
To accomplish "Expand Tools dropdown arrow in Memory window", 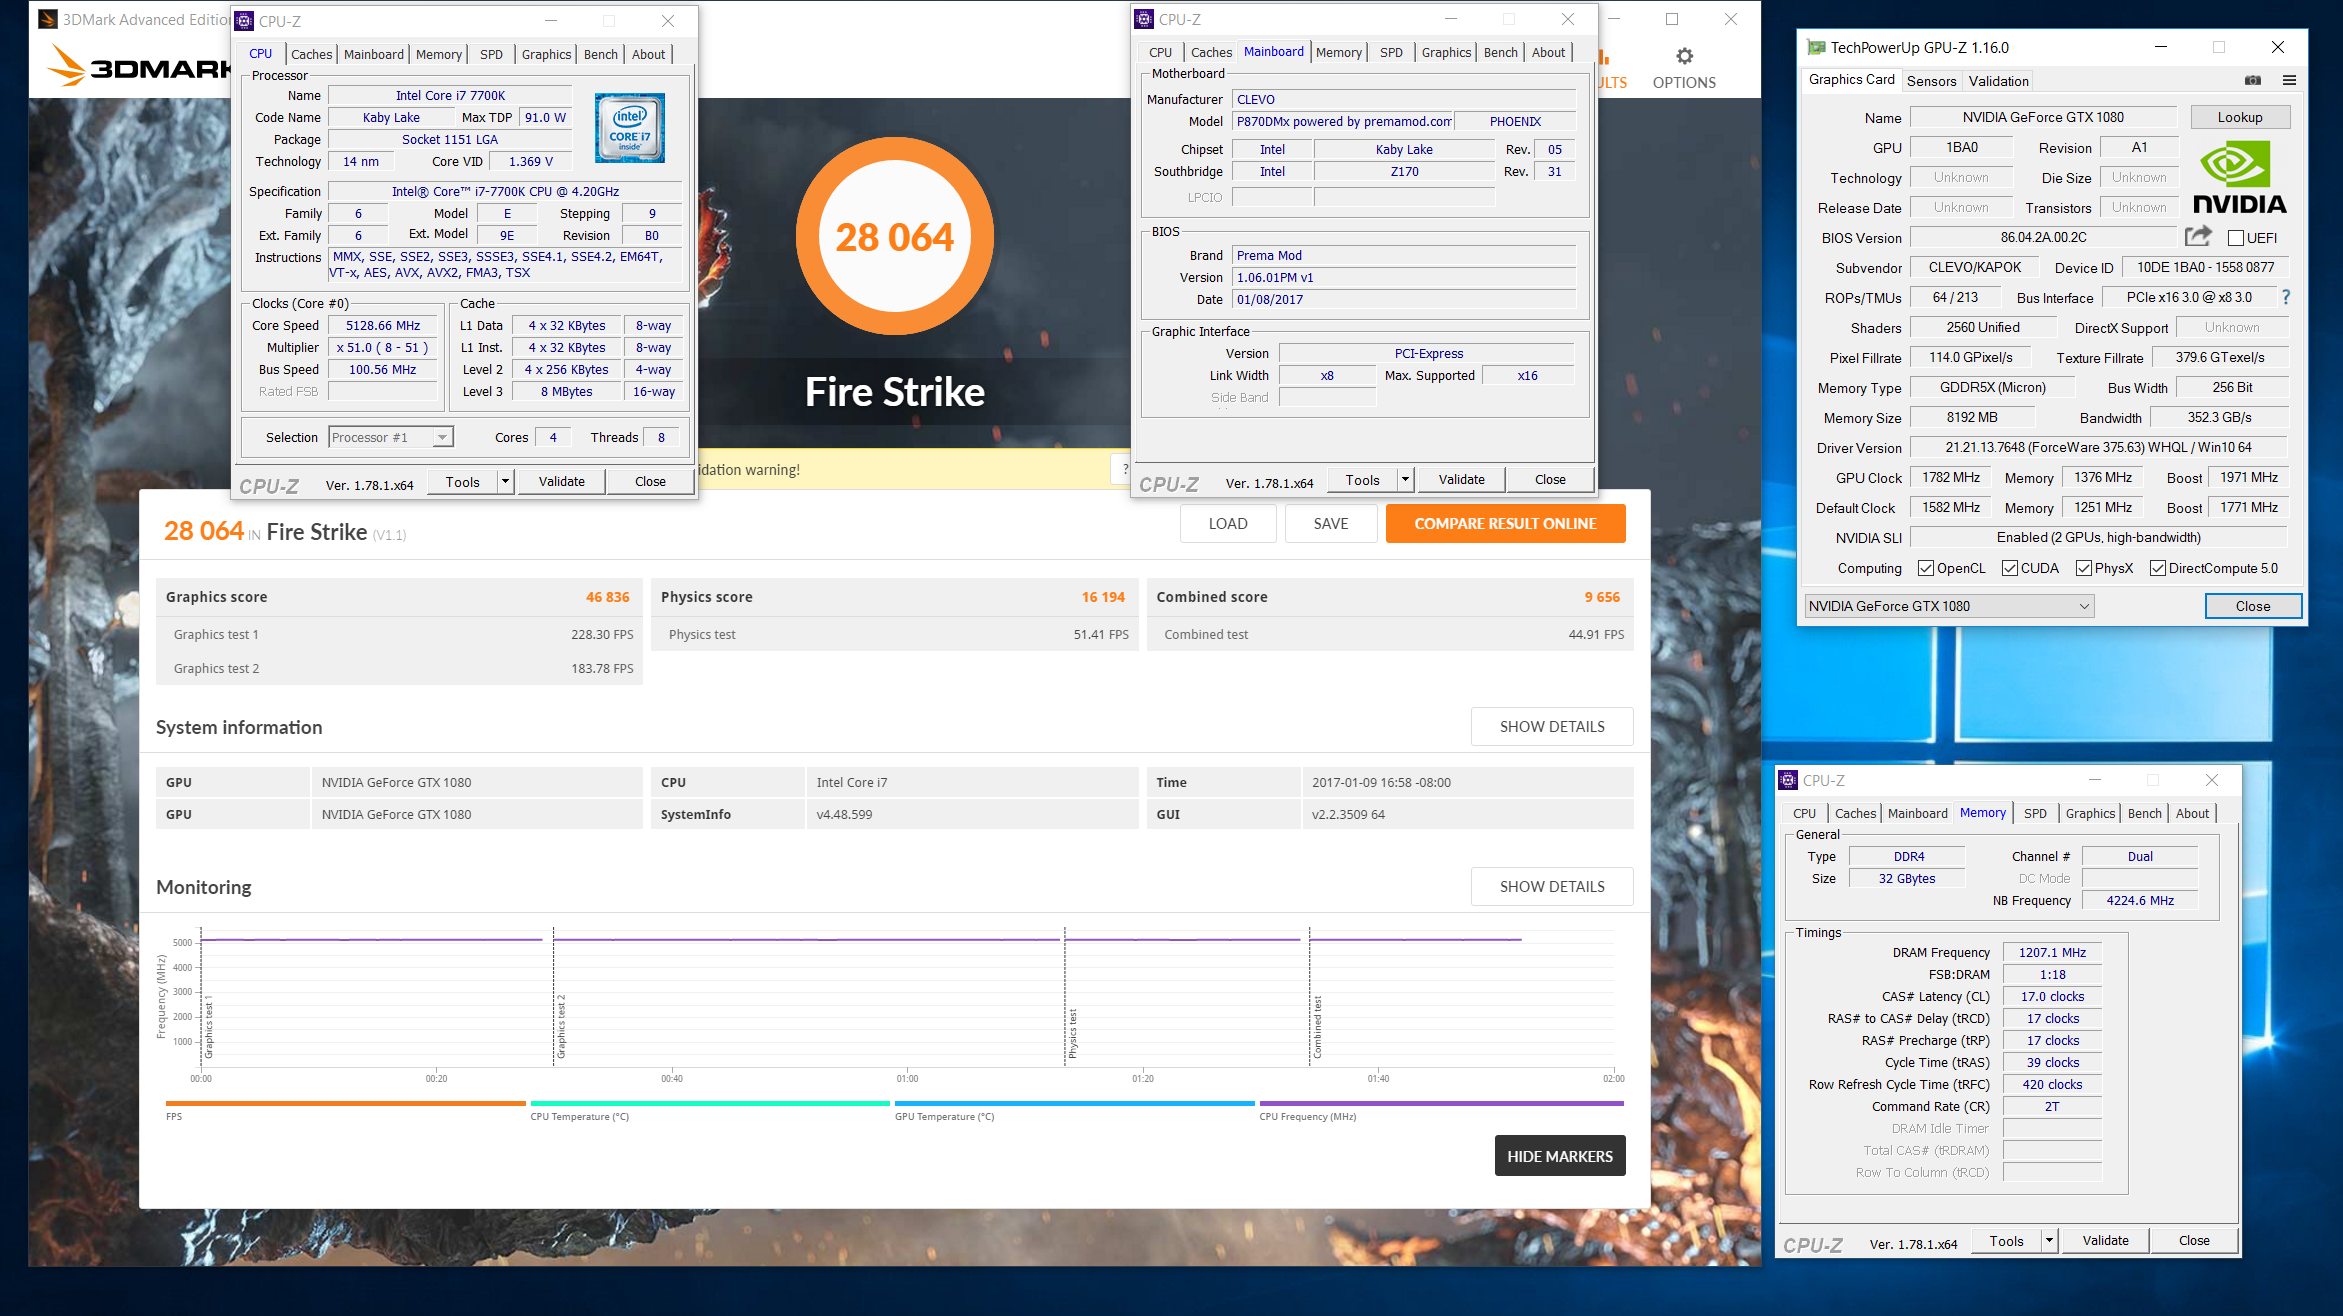I will point(2049,1241).
